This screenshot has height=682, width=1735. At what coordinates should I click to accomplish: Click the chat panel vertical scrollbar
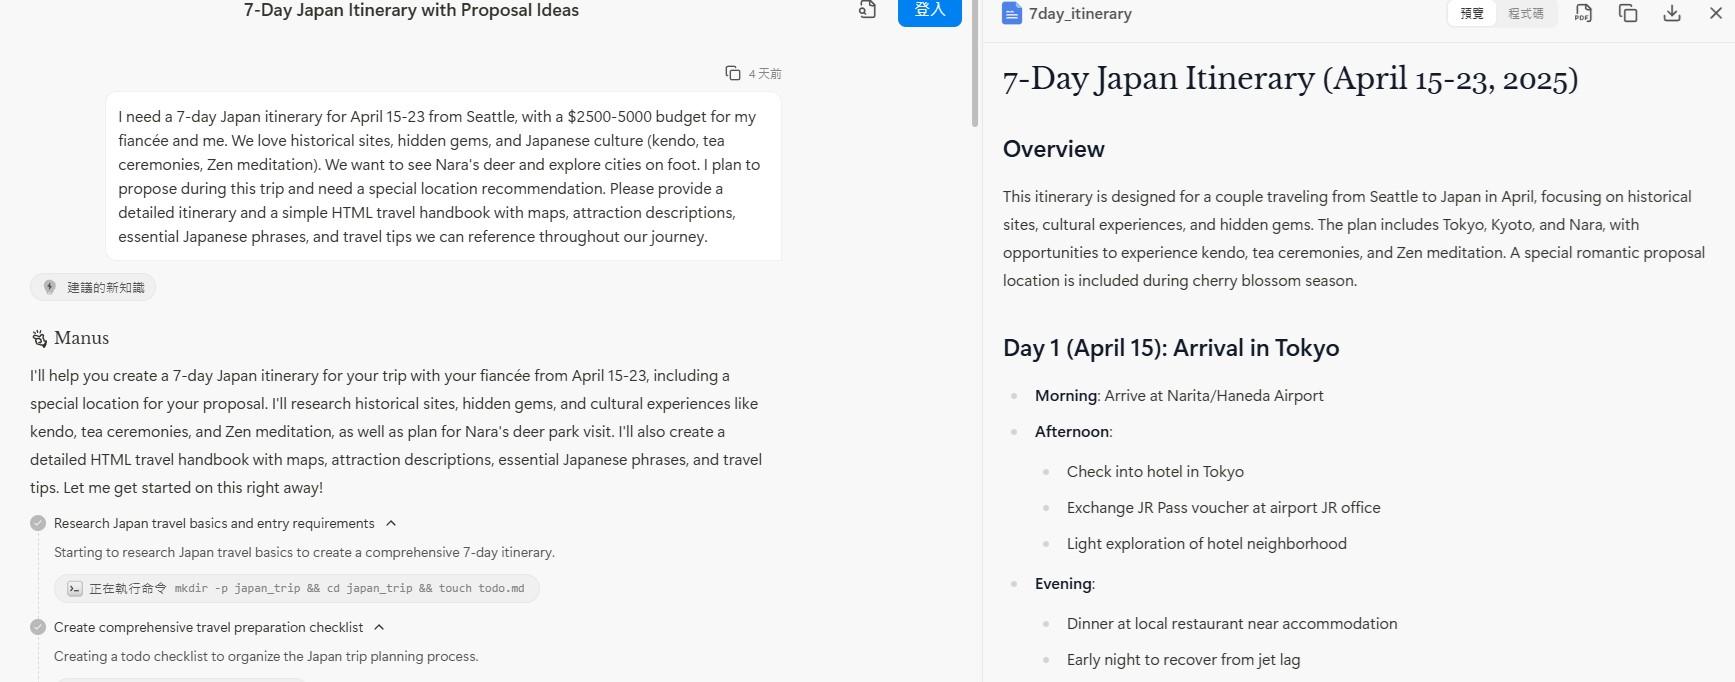(x=975, y=63)
